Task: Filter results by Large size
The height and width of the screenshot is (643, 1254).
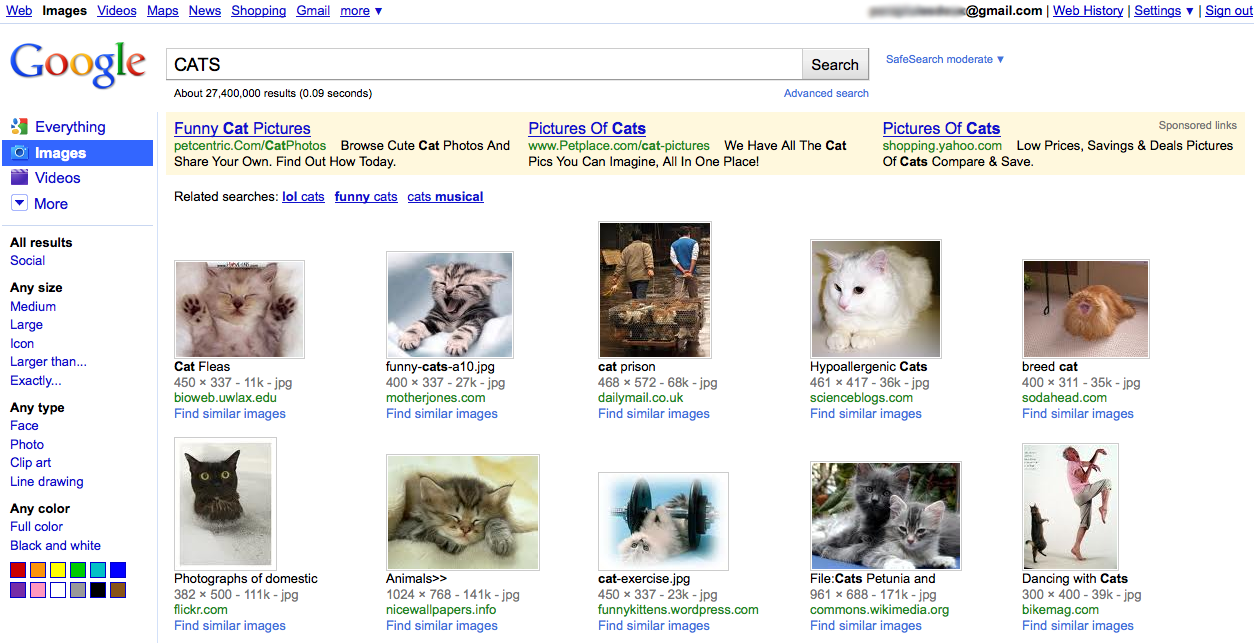Action: tap(26, 324)
